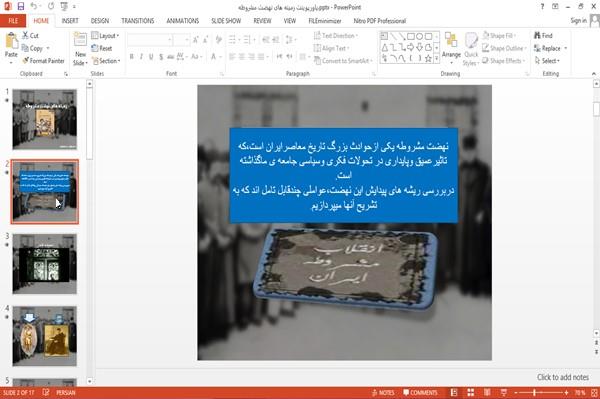Toggle text Shadow
Screen dimensions: 600x399
(x=161, y=57)
